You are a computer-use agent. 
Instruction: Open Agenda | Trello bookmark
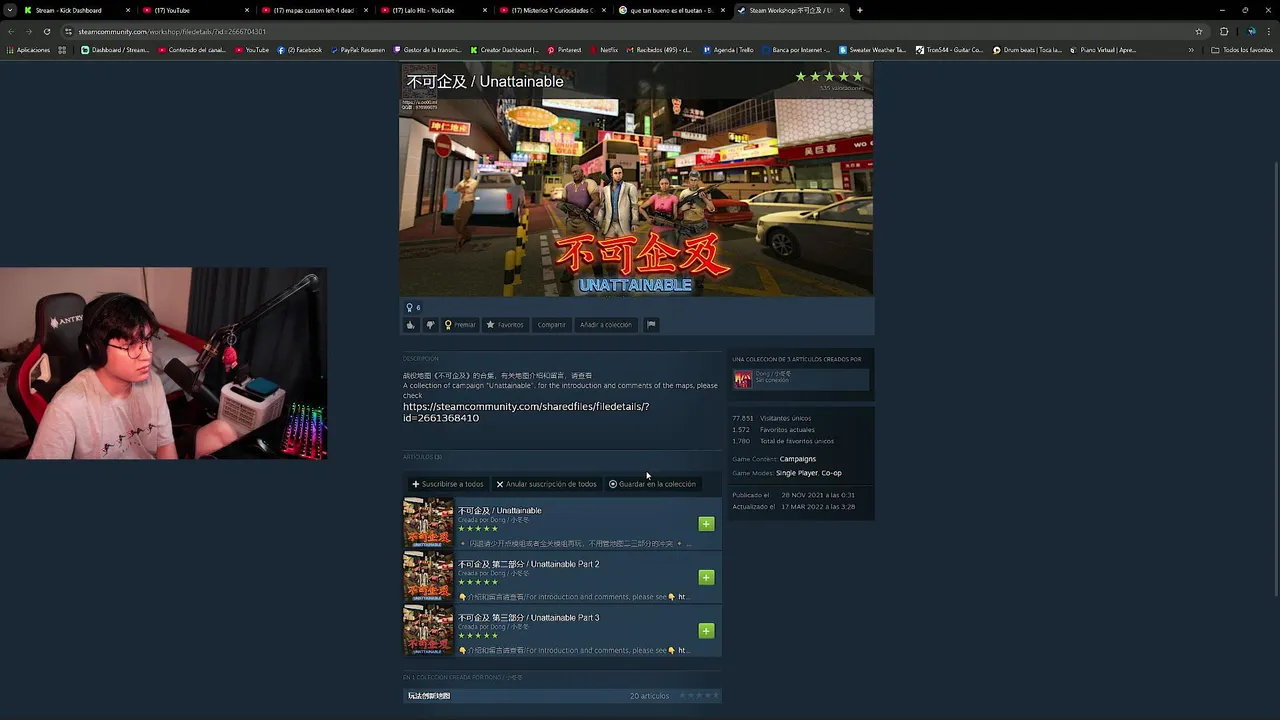(729, 50)
